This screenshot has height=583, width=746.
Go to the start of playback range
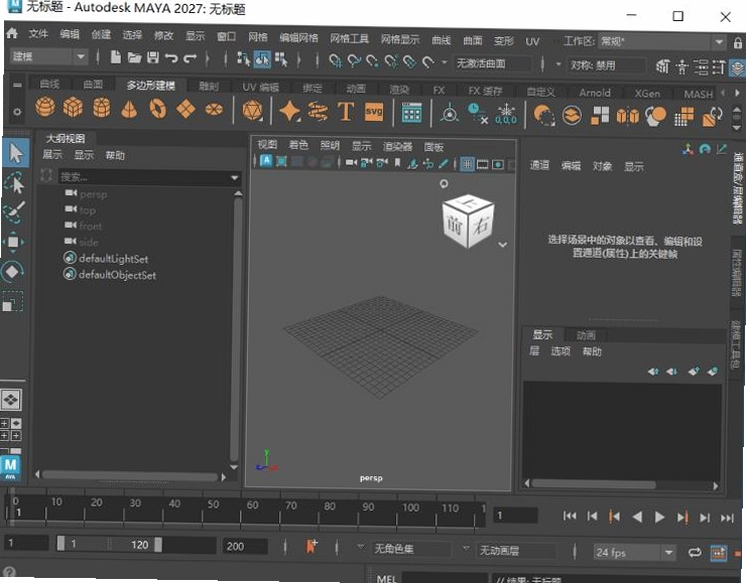pyautogui.click(x=569, y=516)
